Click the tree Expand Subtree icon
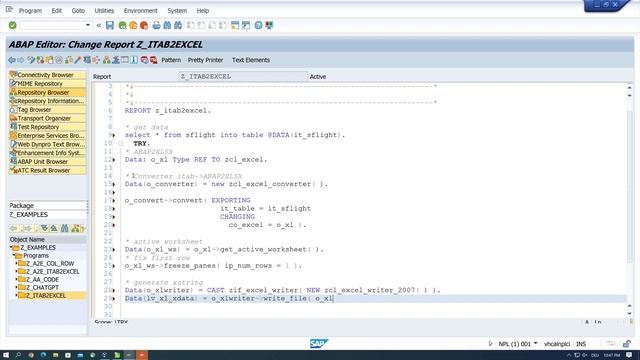Screen dimensions: 640x360 [x=44, y=229]
